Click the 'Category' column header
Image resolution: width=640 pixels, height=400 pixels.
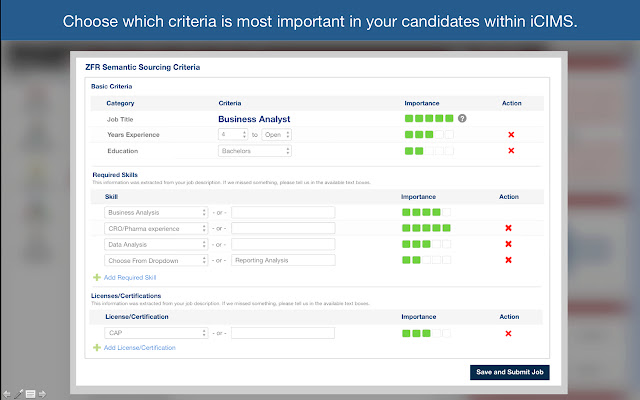120,103
